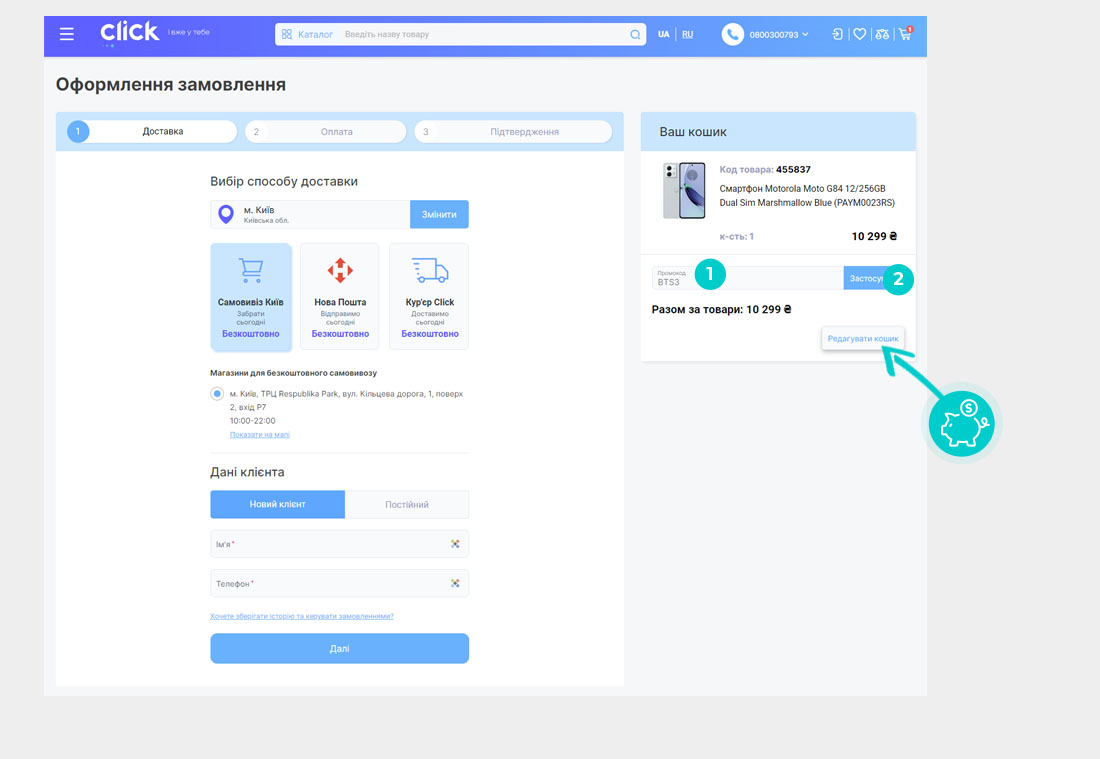Choose Самовивіз Київ delivery option
The width and height of the screenshot is (1100, 759).
click(251, 296)
